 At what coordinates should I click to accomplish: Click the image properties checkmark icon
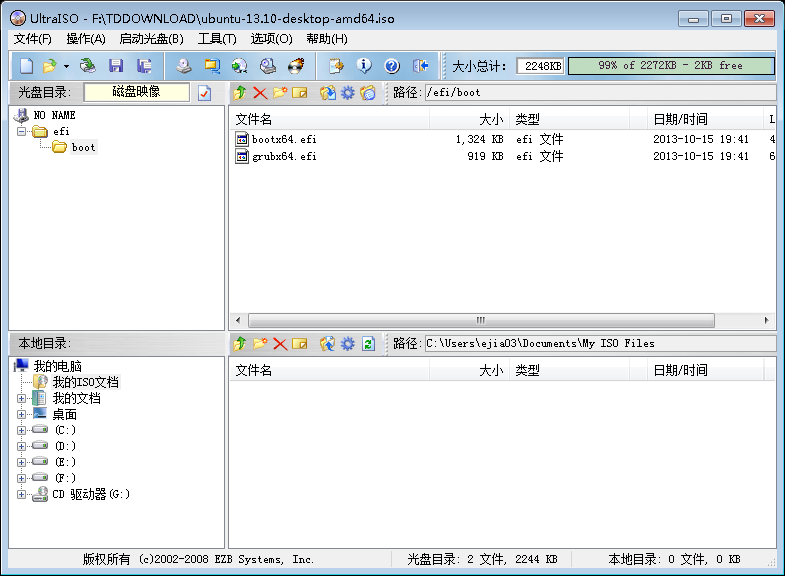[x=205, y=93]
